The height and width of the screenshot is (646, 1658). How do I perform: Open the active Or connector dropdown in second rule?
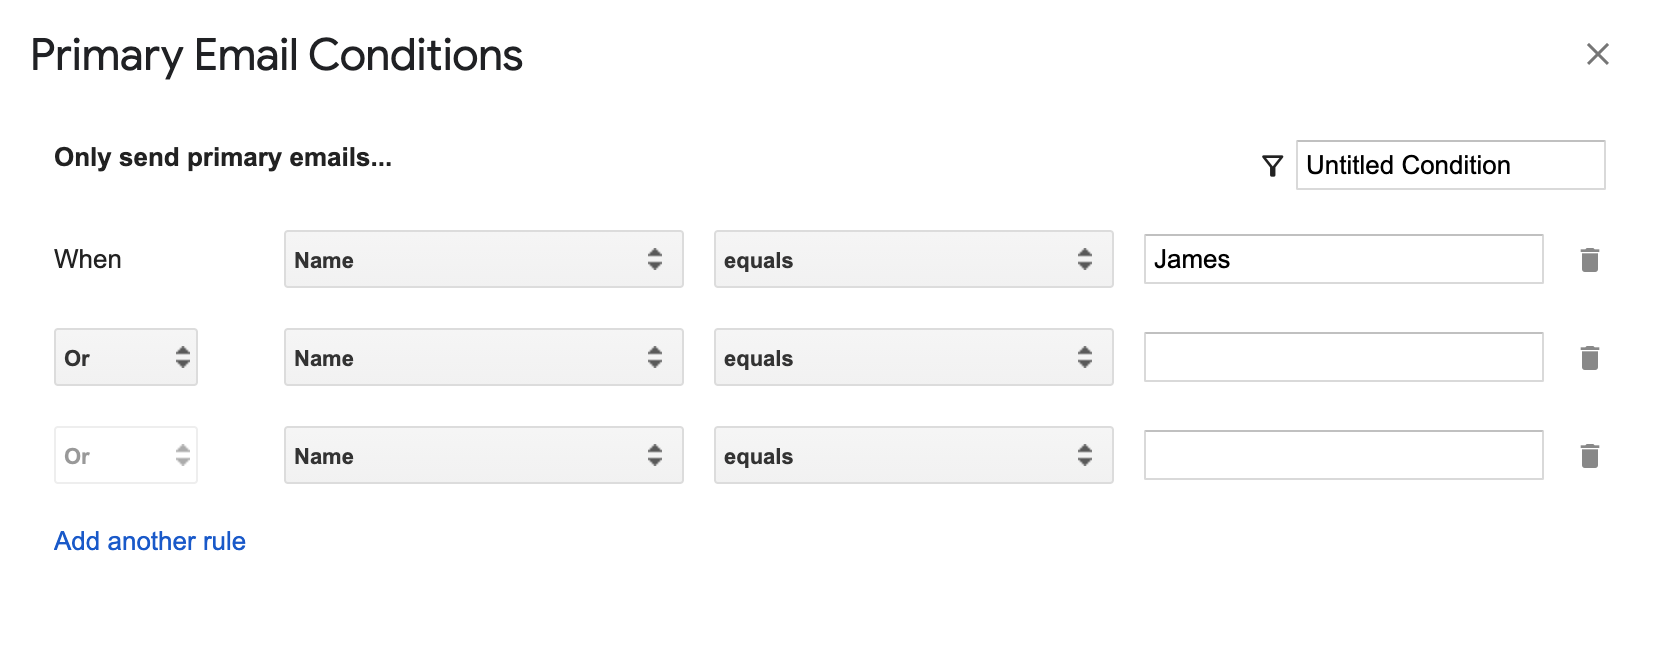click(x=125, y=358)
